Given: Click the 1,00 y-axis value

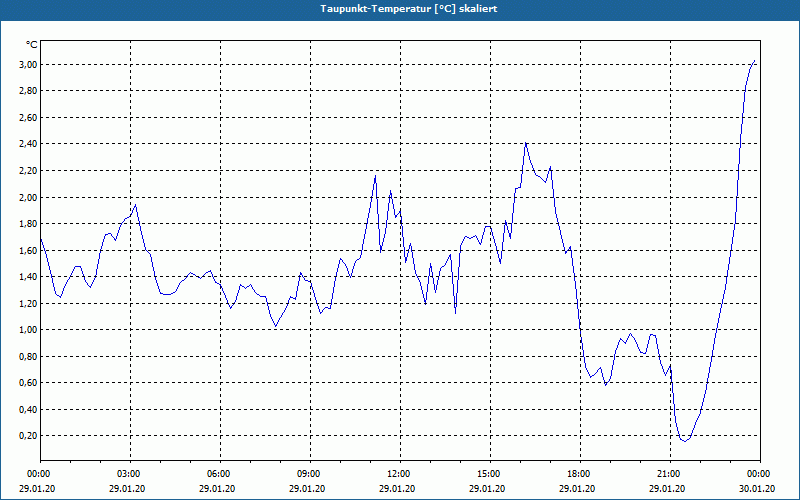Looking at the screenshot, I should click(x=28, y=330).
